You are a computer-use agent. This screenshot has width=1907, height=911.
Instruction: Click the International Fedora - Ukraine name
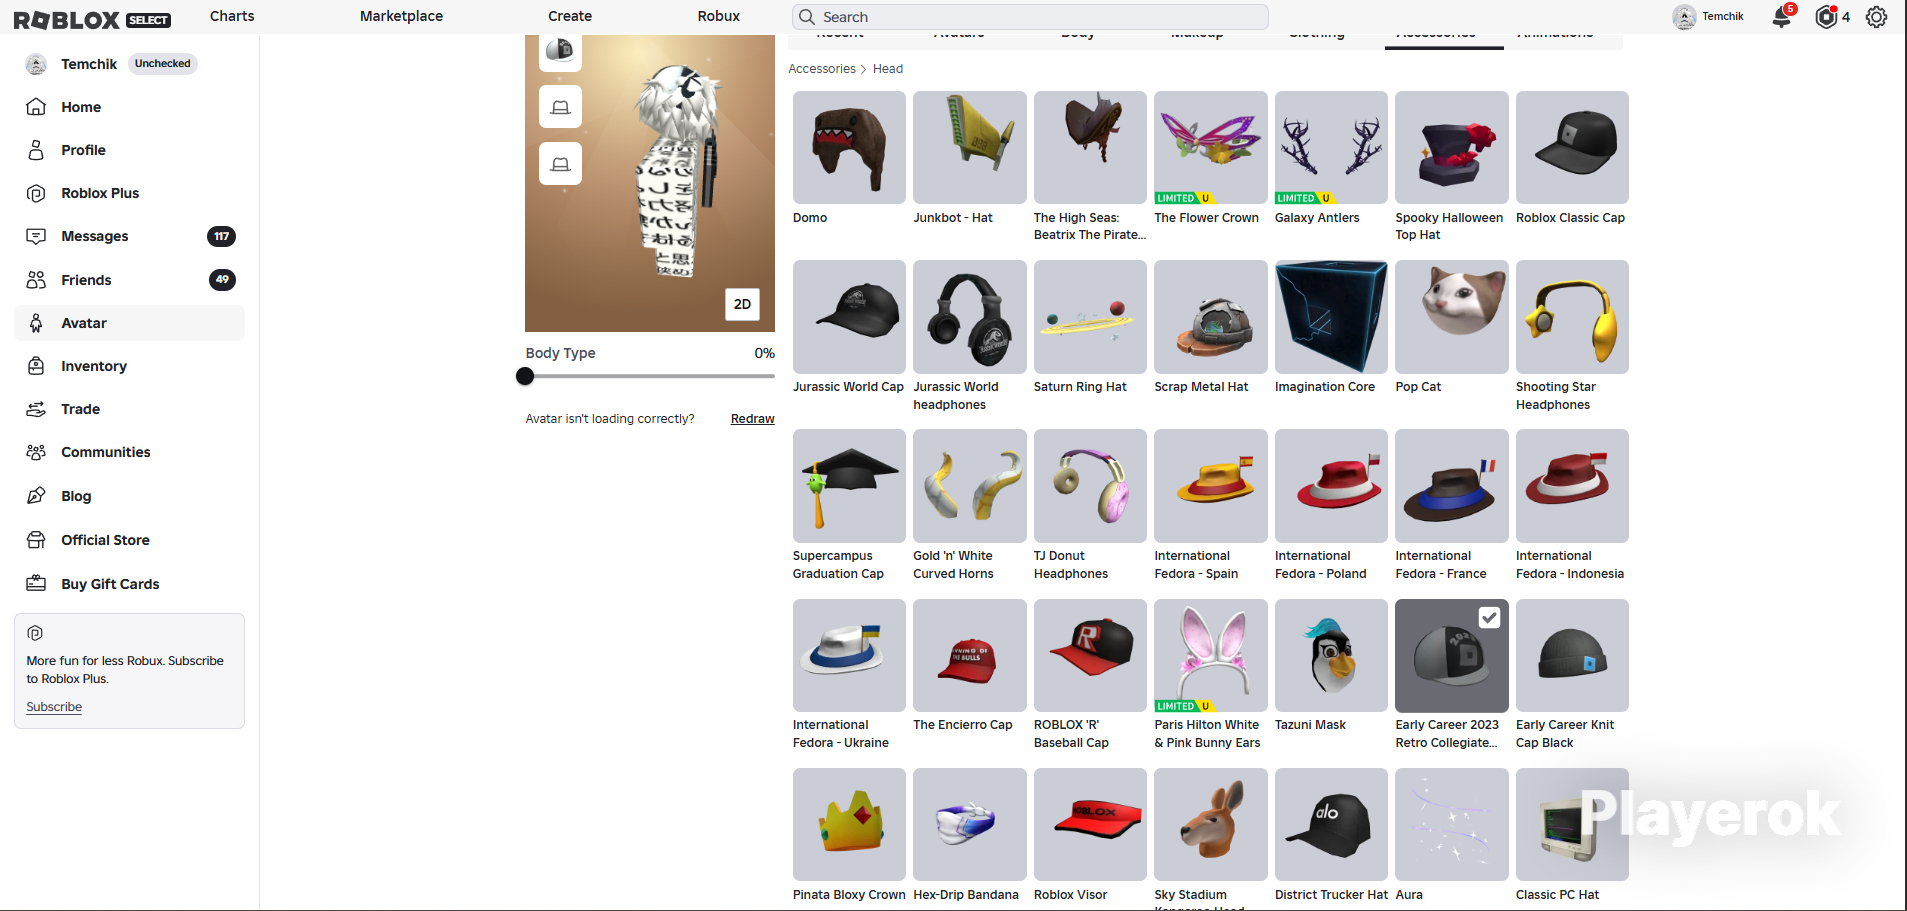click(x=841, y=734)
